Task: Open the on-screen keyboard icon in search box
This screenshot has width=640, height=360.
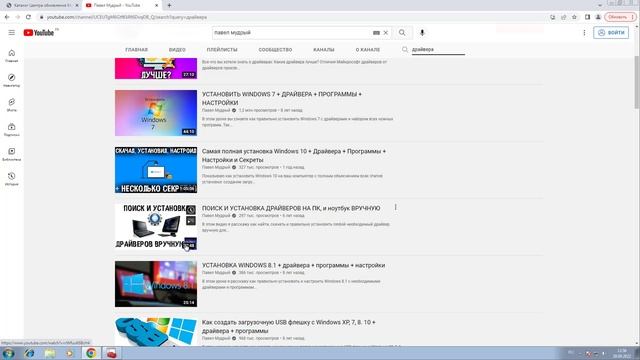Action: tap(376, 33)
